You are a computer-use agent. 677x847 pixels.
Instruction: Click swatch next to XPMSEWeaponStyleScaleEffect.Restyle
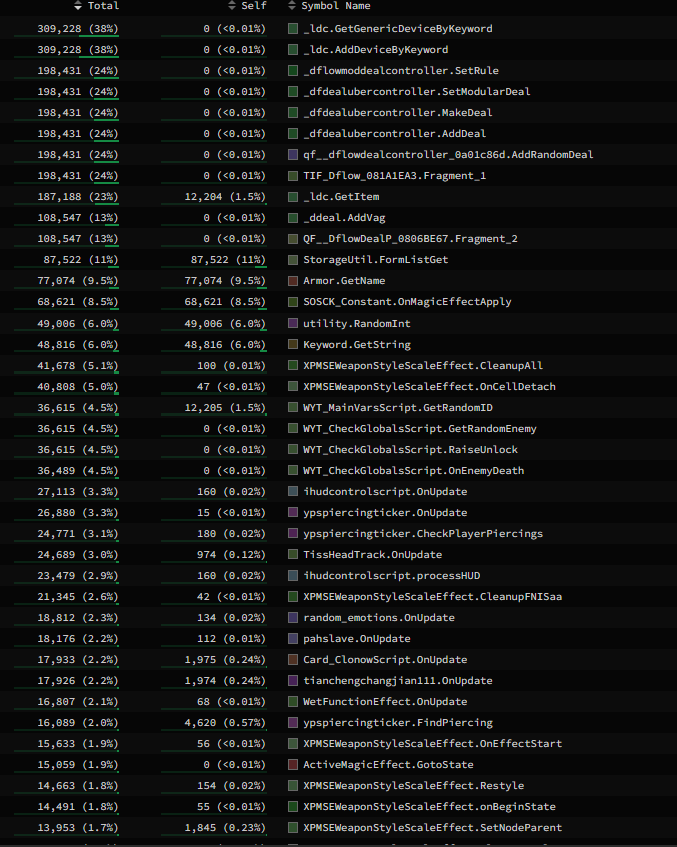tap(293, 786)
